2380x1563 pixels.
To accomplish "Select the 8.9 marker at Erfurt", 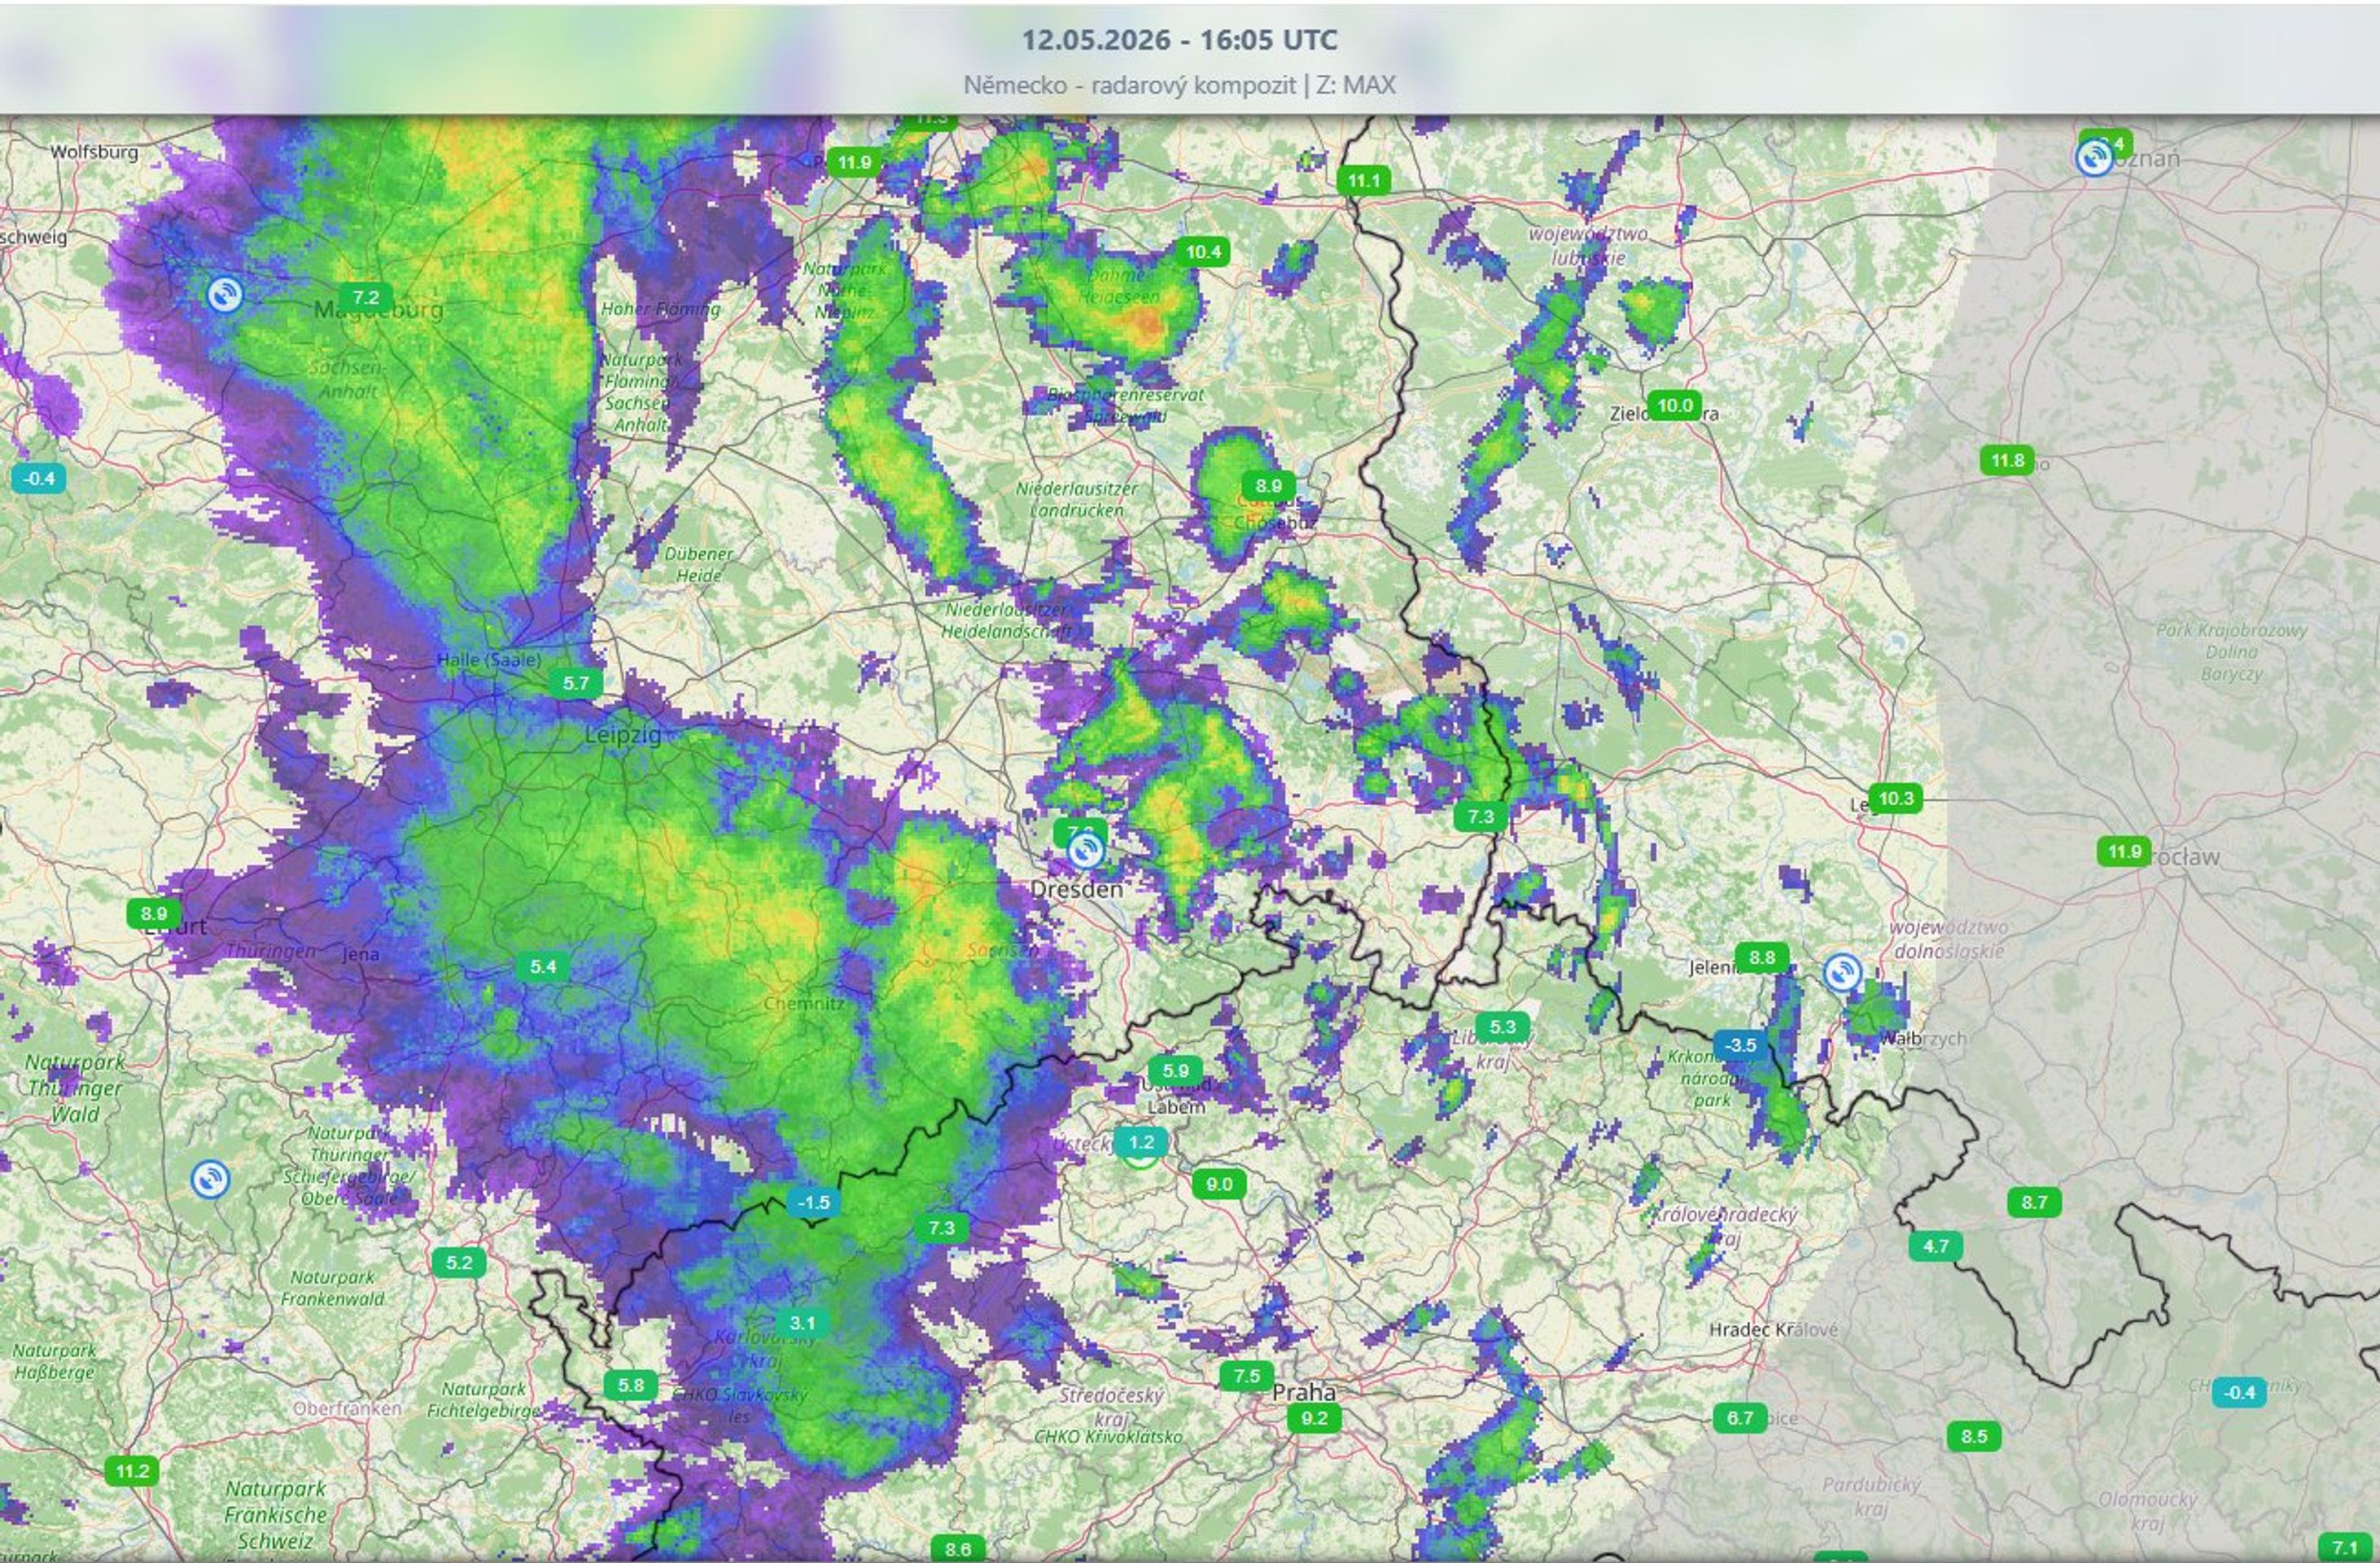I will coord(153,913).
